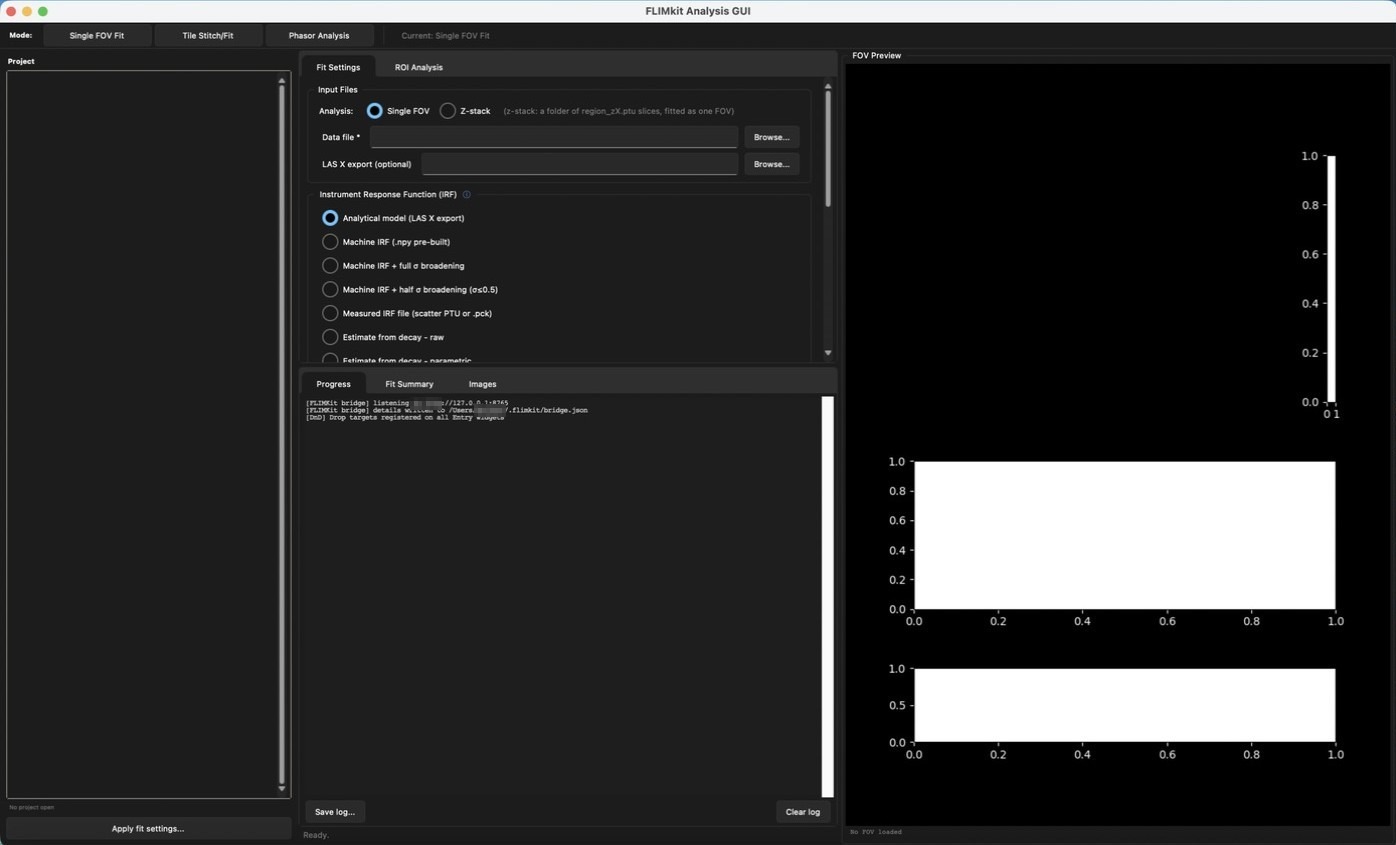Browse for the Data file
Image resolution: width=1396 pixels, height=845 pixels.
pos(771,137)
